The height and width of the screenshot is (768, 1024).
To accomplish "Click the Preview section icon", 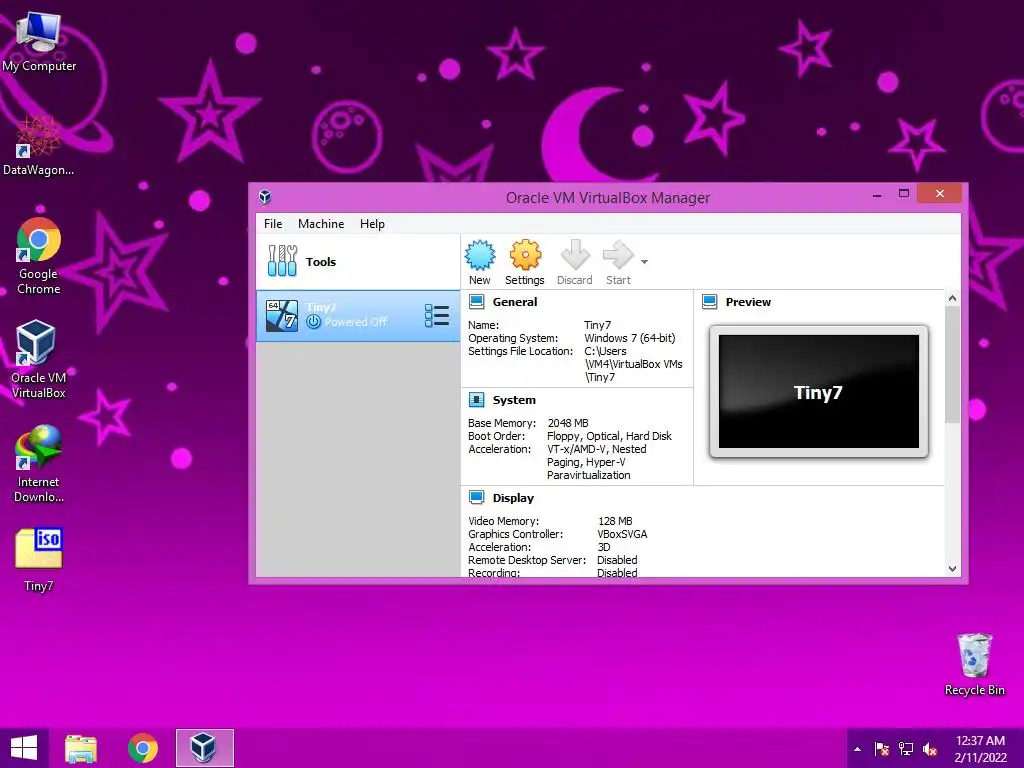I will (x=710, y=302).
